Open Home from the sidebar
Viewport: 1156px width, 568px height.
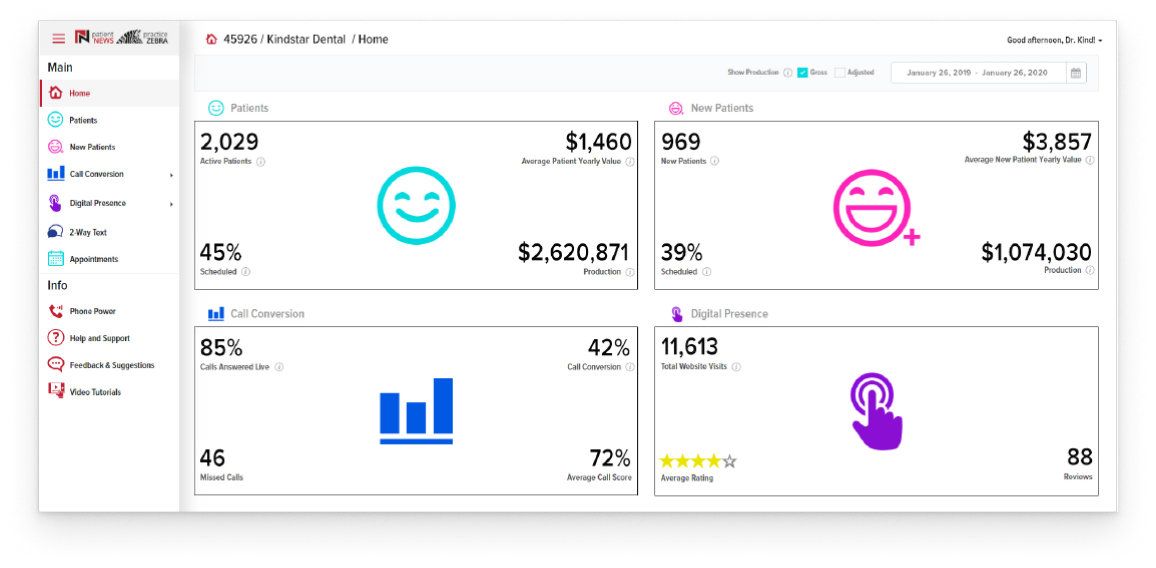tap(110, 94)
